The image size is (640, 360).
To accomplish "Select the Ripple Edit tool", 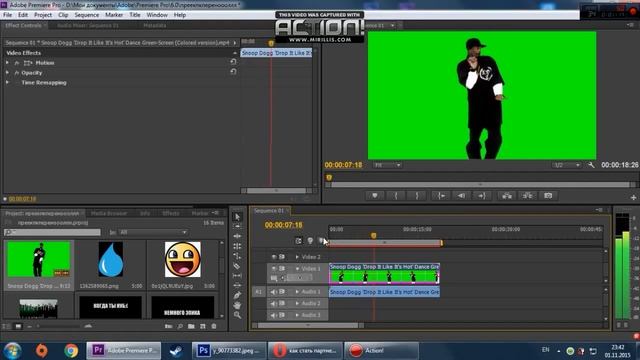I will click(238, 236).
